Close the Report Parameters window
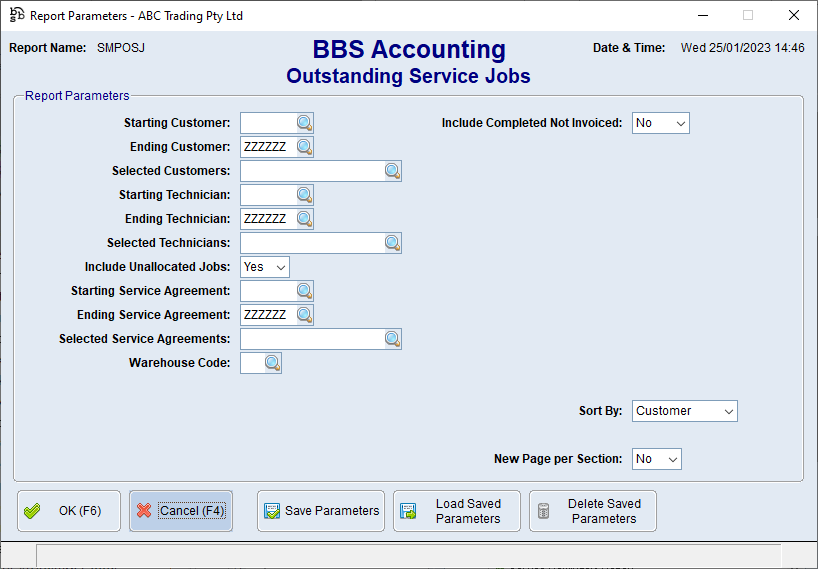The height and width of the screenshot is (569, 818). click(x=794, y=16)
